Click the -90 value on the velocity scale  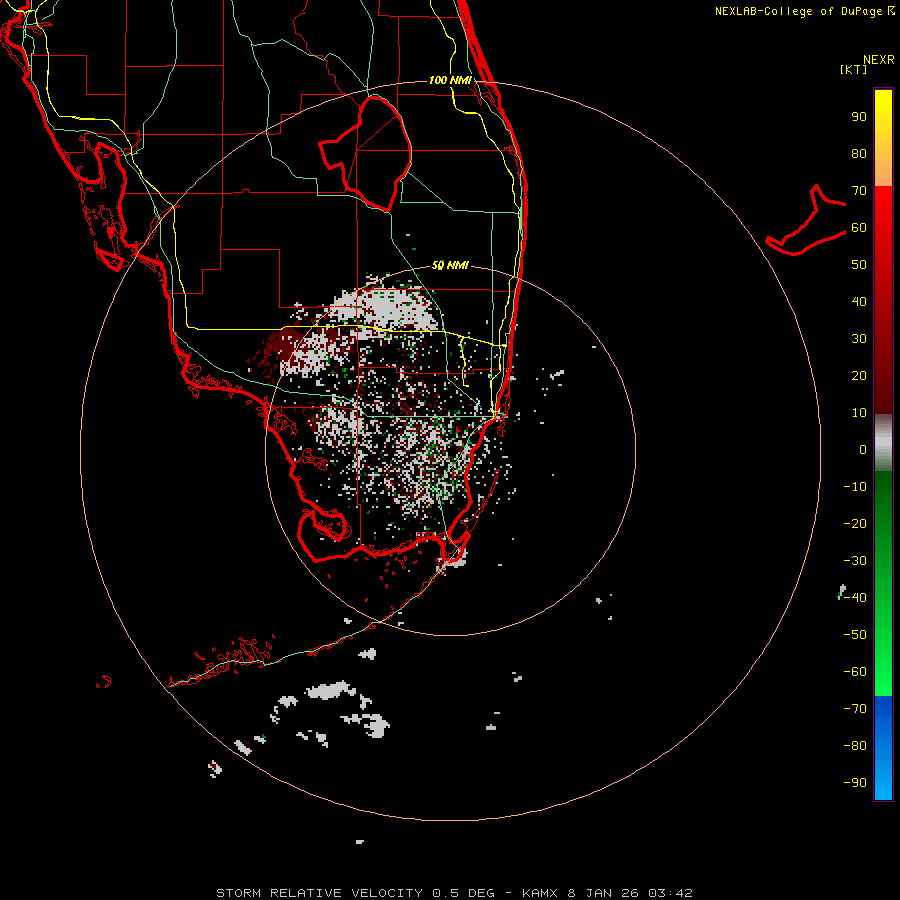pos(855,783)
